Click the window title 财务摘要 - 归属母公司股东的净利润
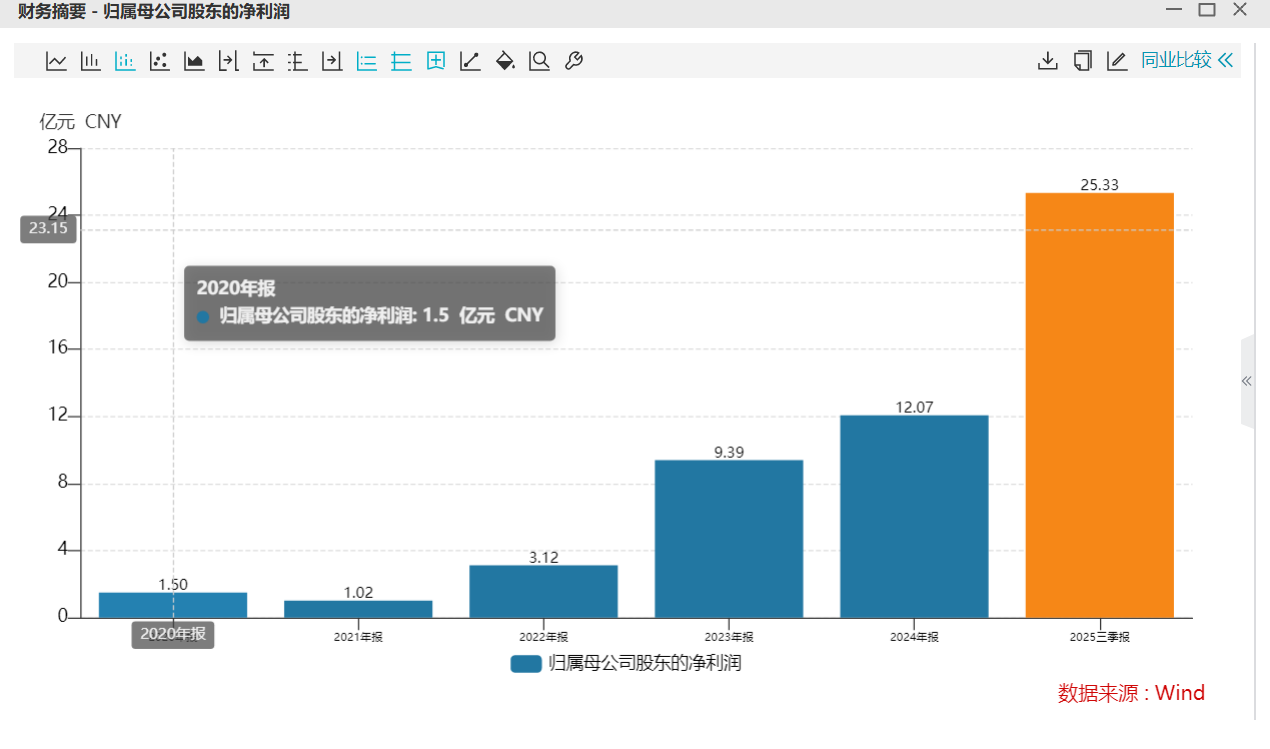The width and height of the screenshot is (1270, 749). 154,12
